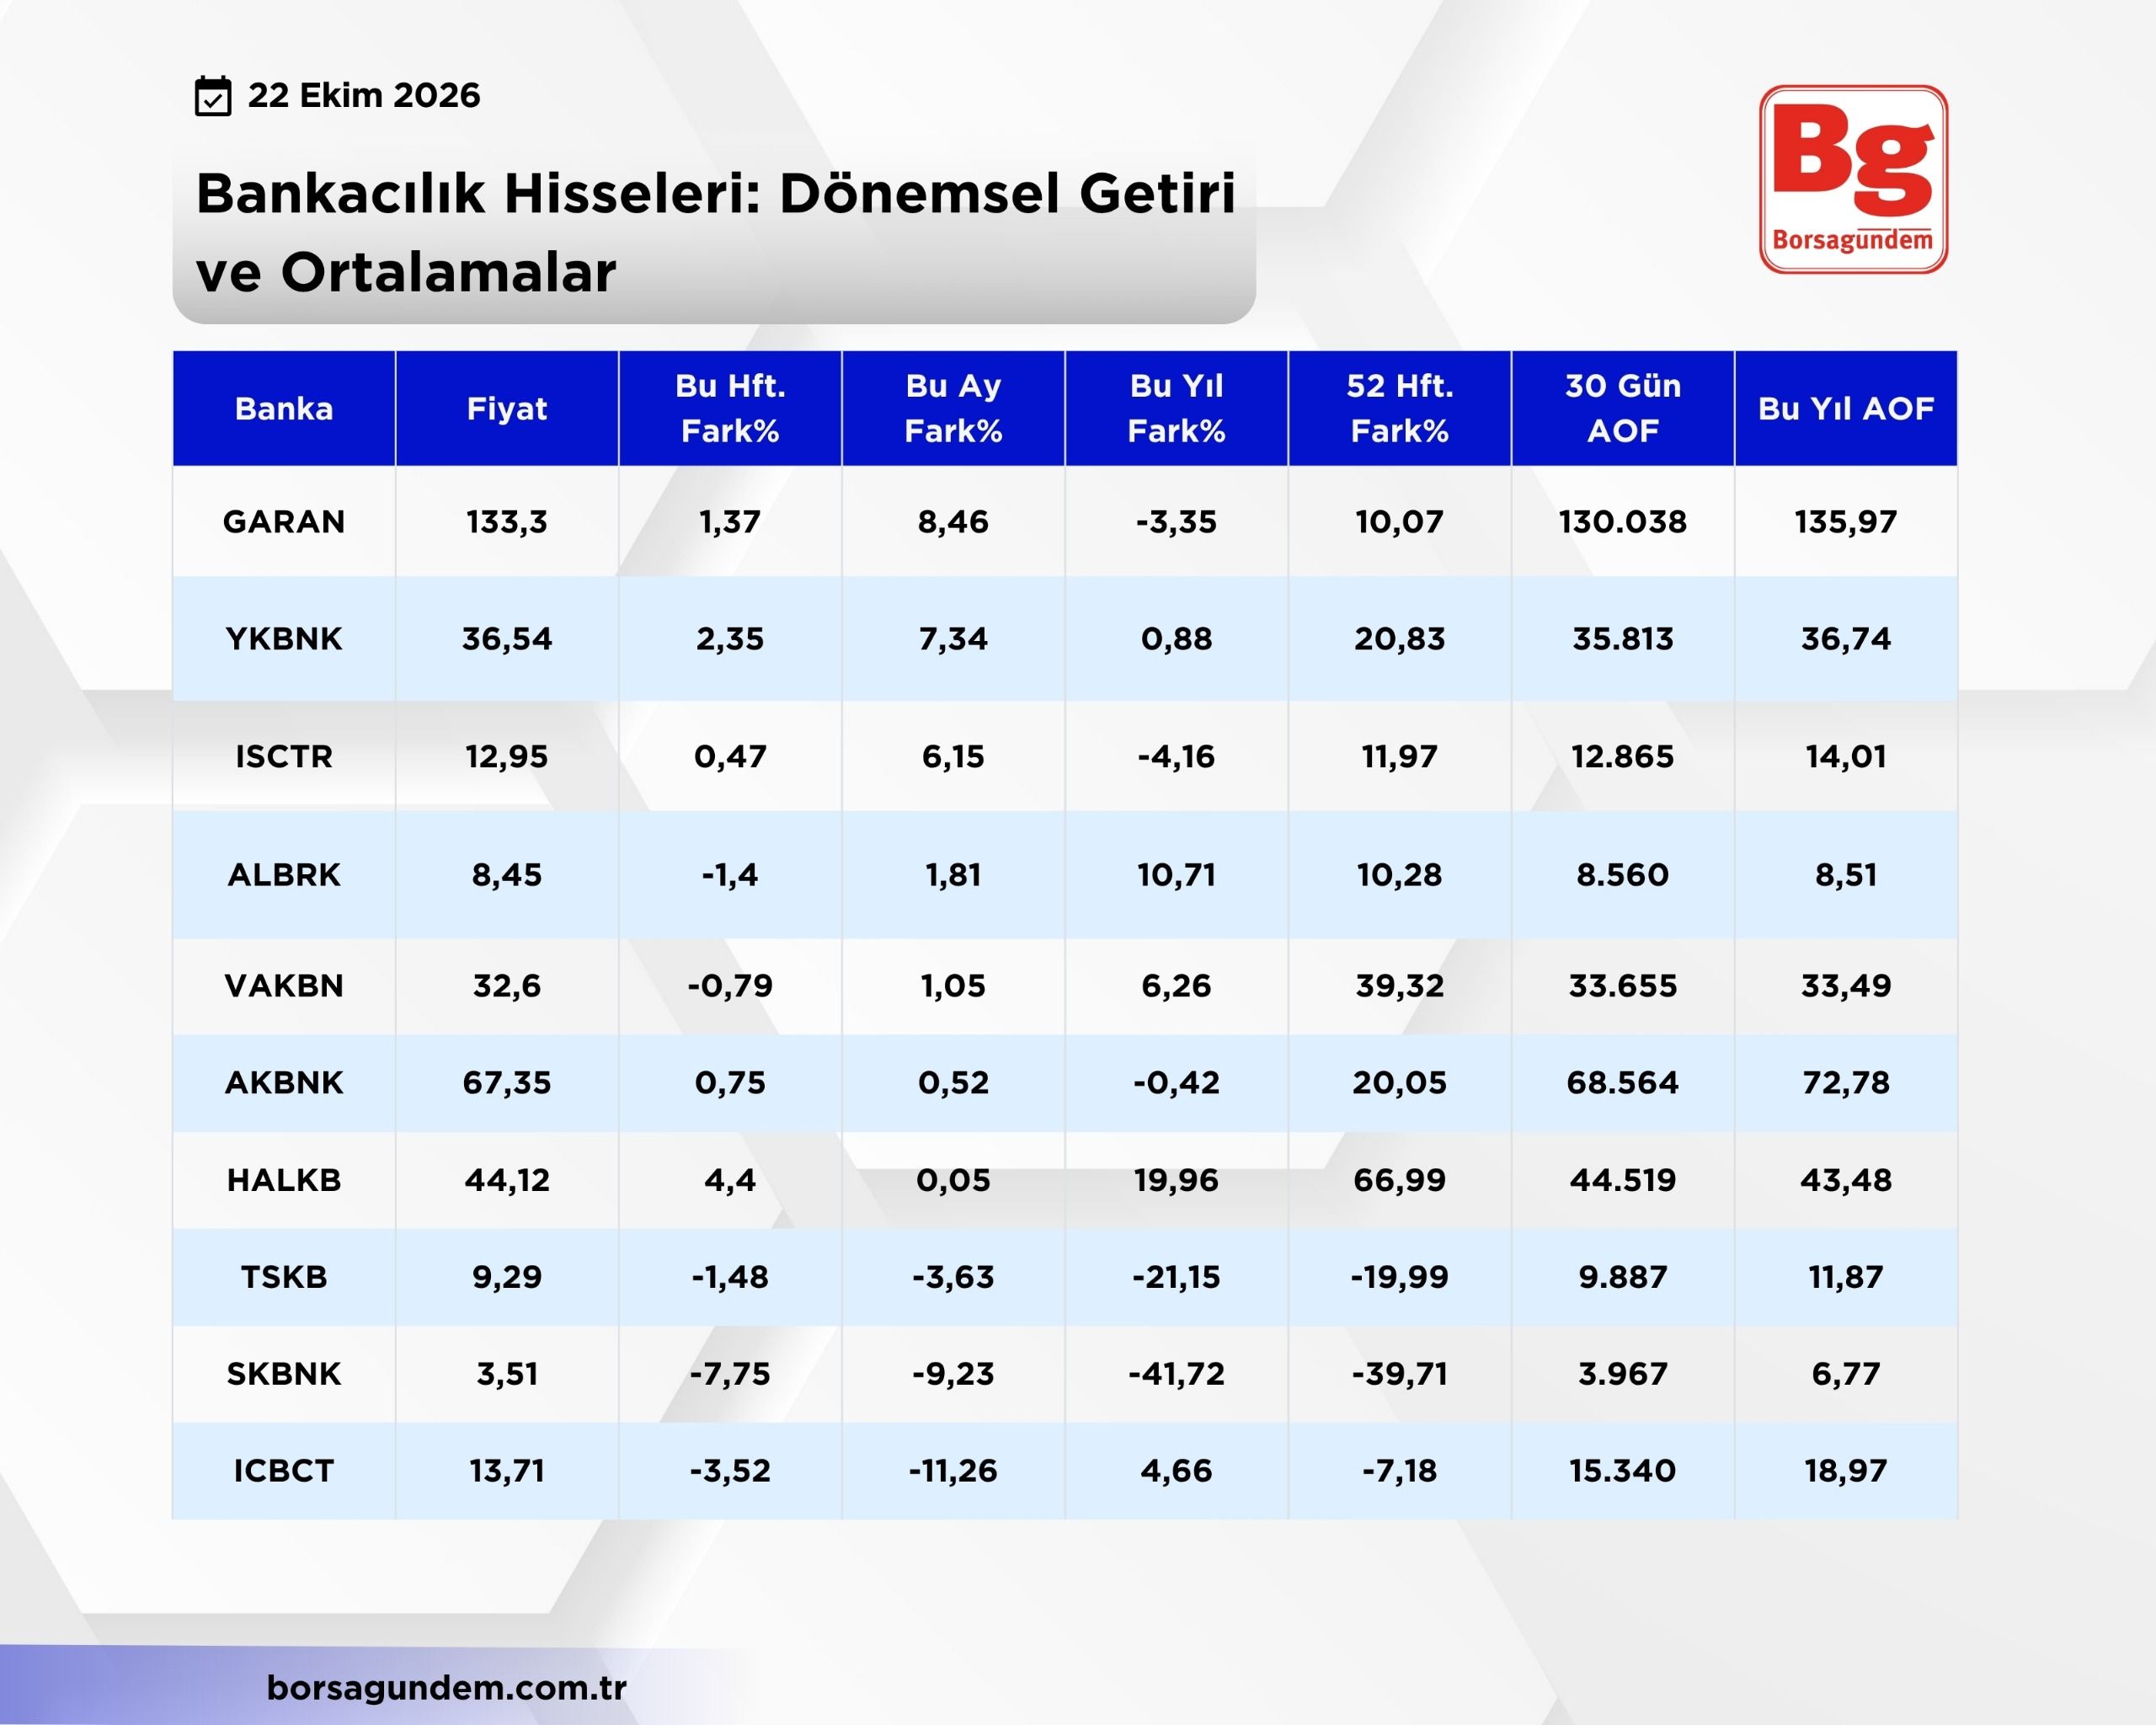Image resolution: width=2156 pixels, height=1725 pixels.
Task: Click ICBCT 30-day AOF 15.340
Action: tap(1623, 1471)
